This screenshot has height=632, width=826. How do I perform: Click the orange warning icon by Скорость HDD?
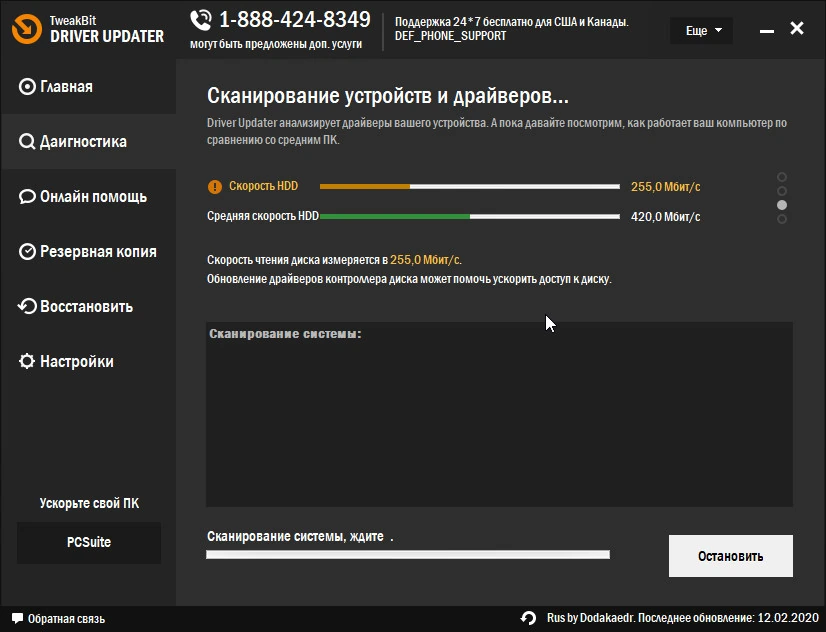[x=215, y=186]
